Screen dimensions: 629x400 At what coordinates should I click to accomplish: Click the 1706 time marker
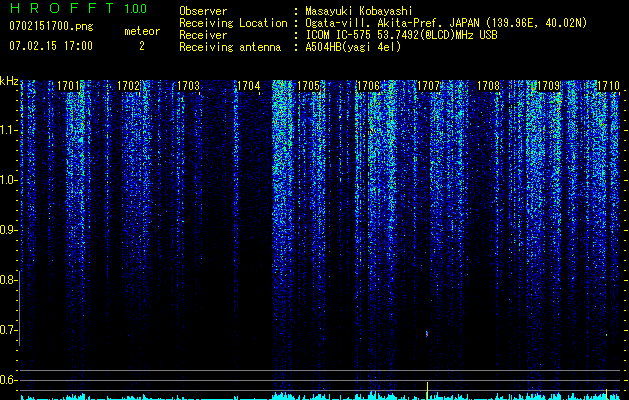[x=368, y=86]
